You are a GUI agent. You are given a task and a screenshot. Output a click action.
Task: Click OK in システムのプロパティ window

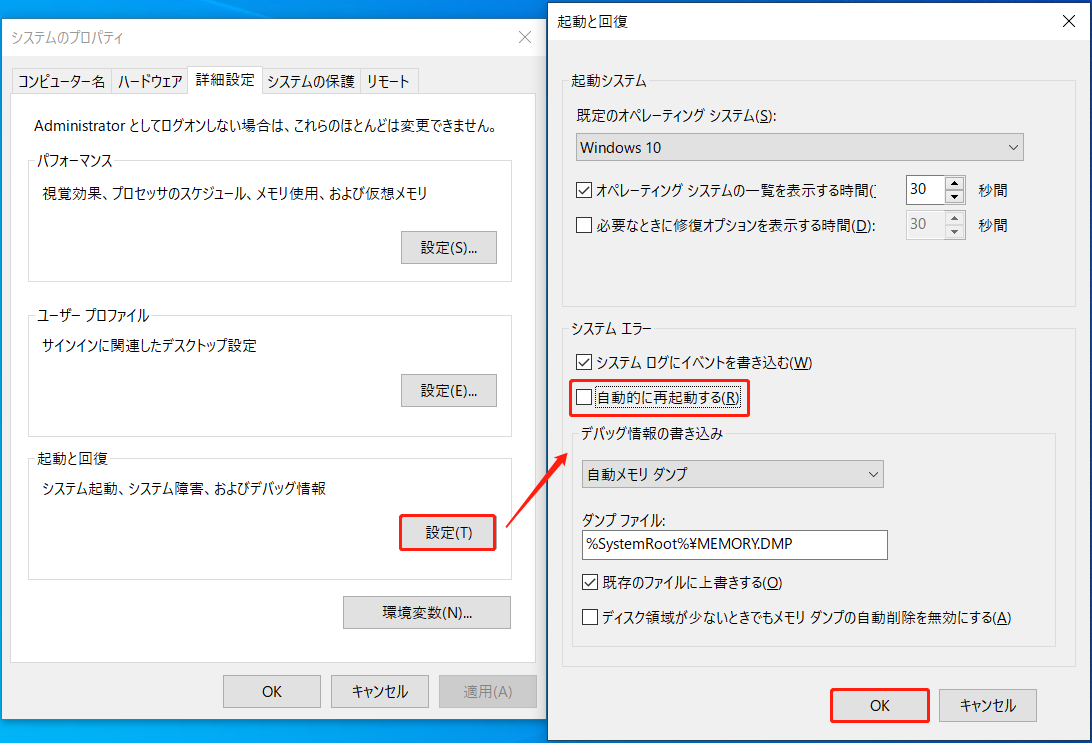pyautogui.click(x=272, y=691)
